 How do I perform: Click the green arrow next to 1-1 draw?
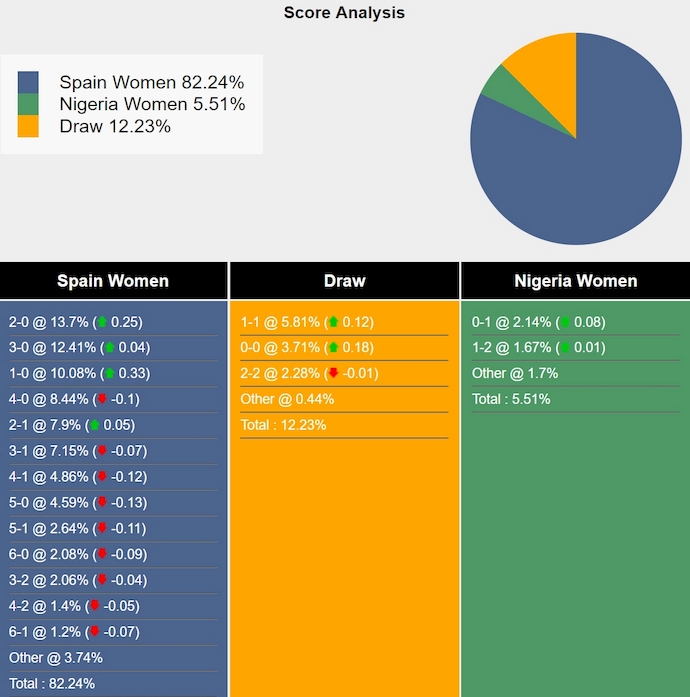click(333, 322)
